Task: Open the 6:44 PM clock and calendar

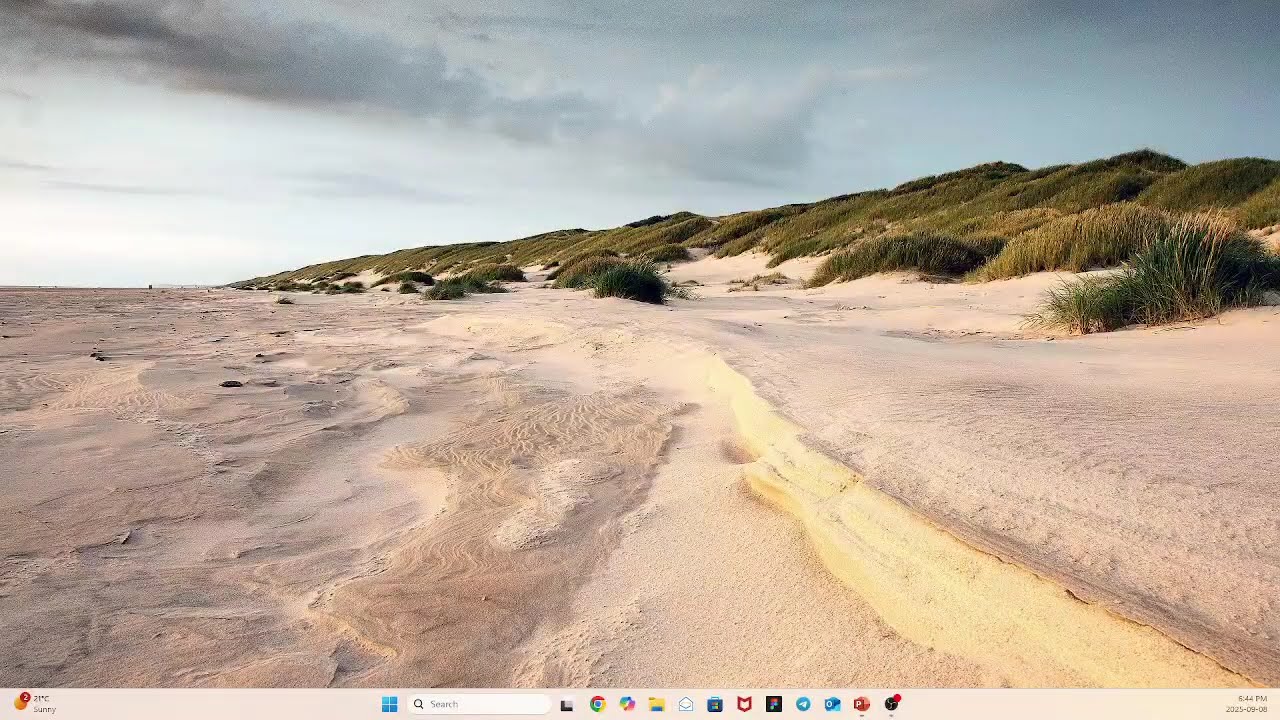Action: click(x=1247, y=704)
